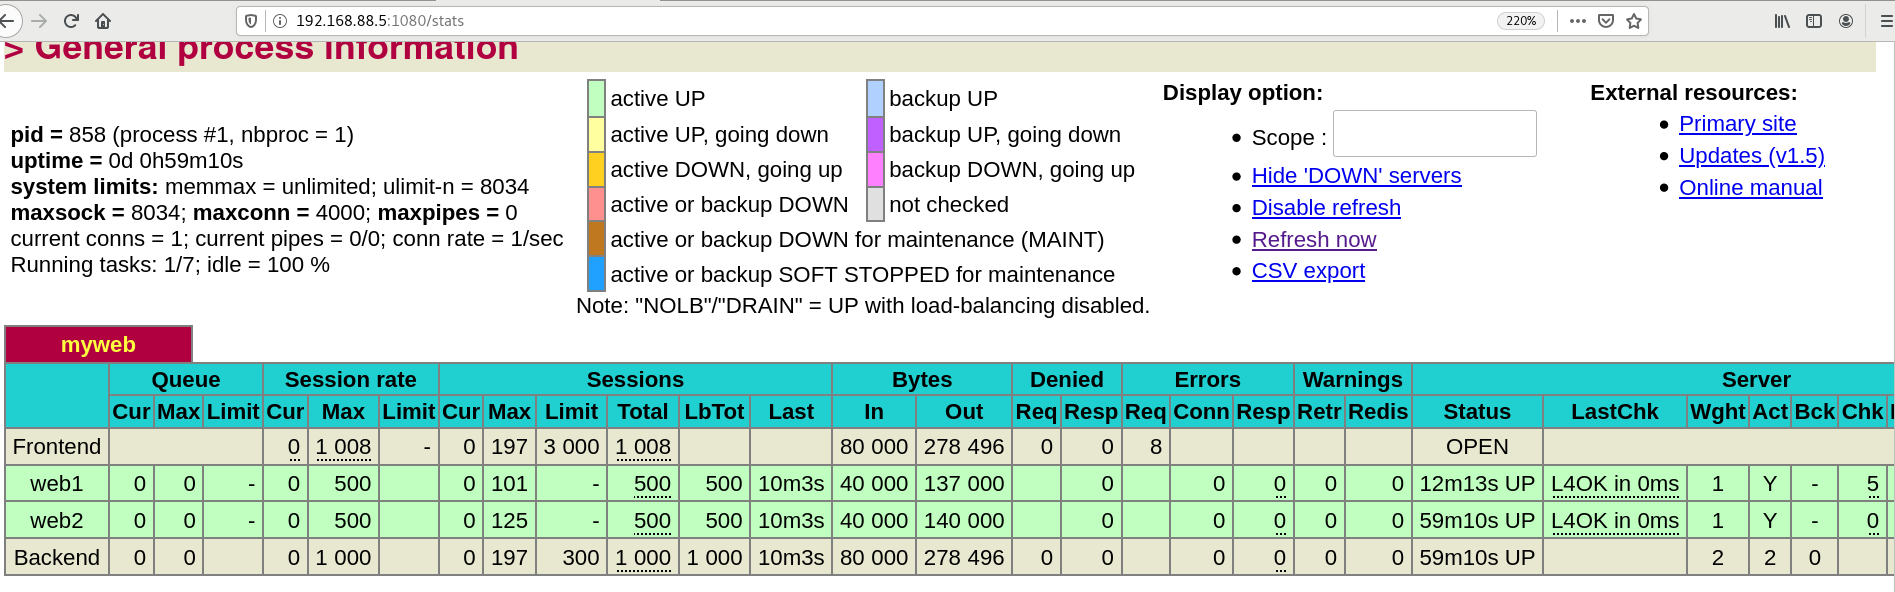Go to the Firefox home page
The image size is (1895, 592).
[103, 21]
